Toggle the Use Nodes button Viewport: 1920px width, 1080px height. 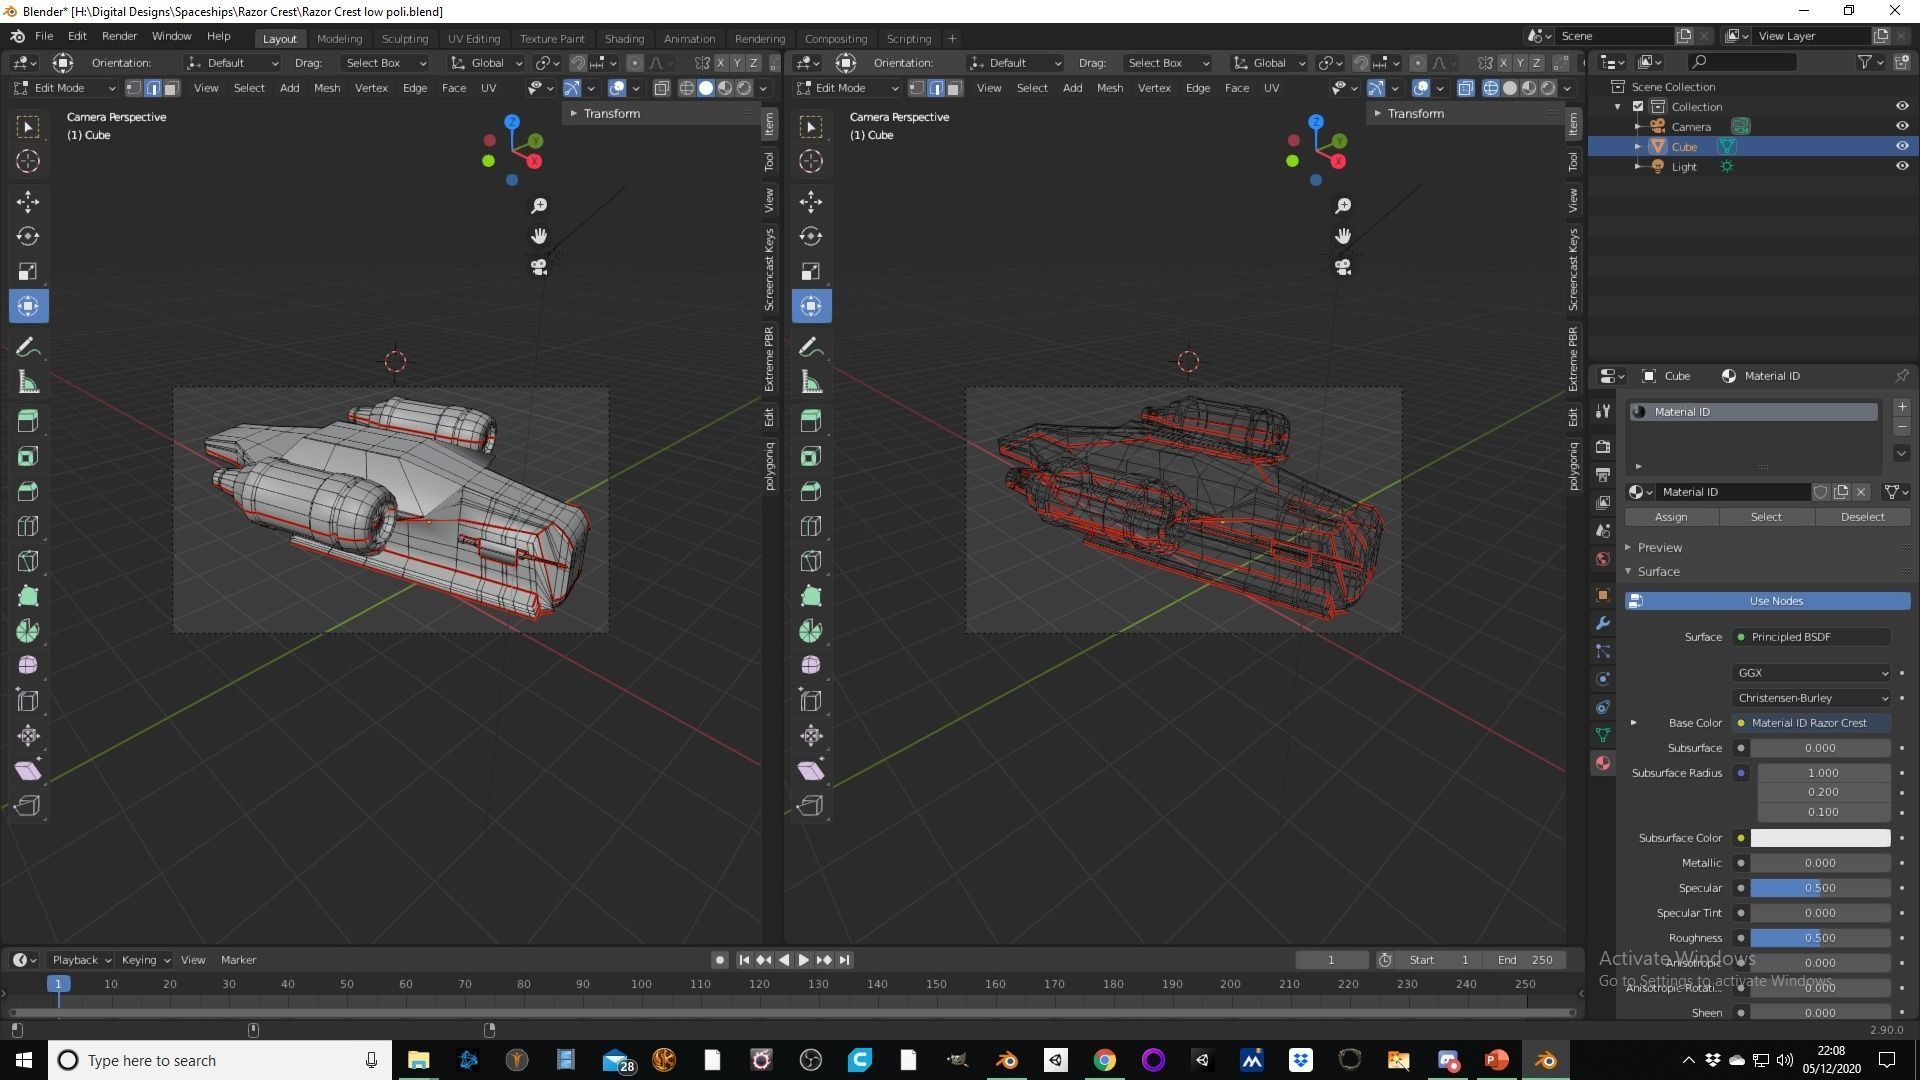point(1767,601)
